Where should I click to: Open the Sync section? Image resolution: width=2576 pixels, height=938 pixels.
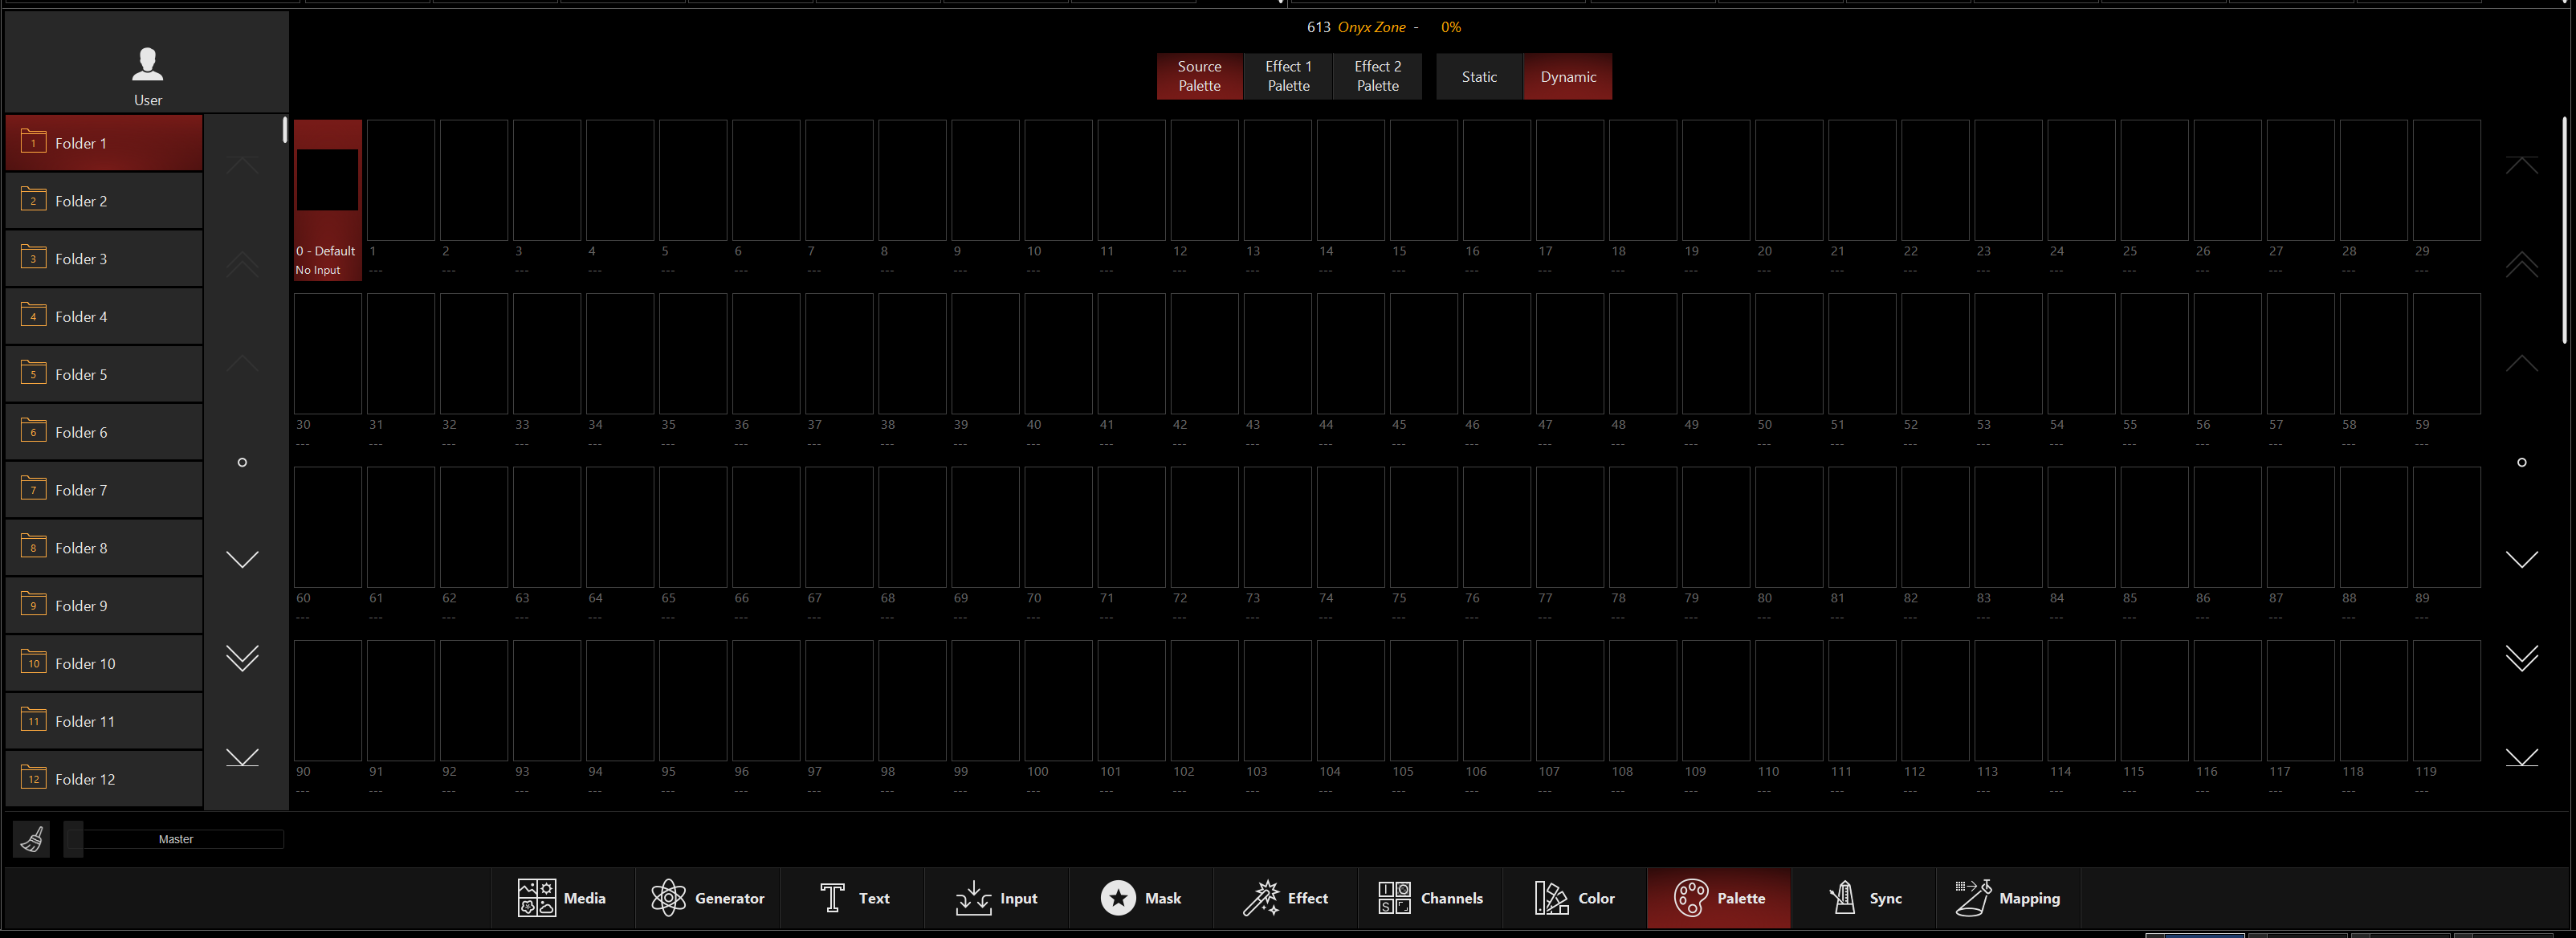click(x=1864, y=898)
